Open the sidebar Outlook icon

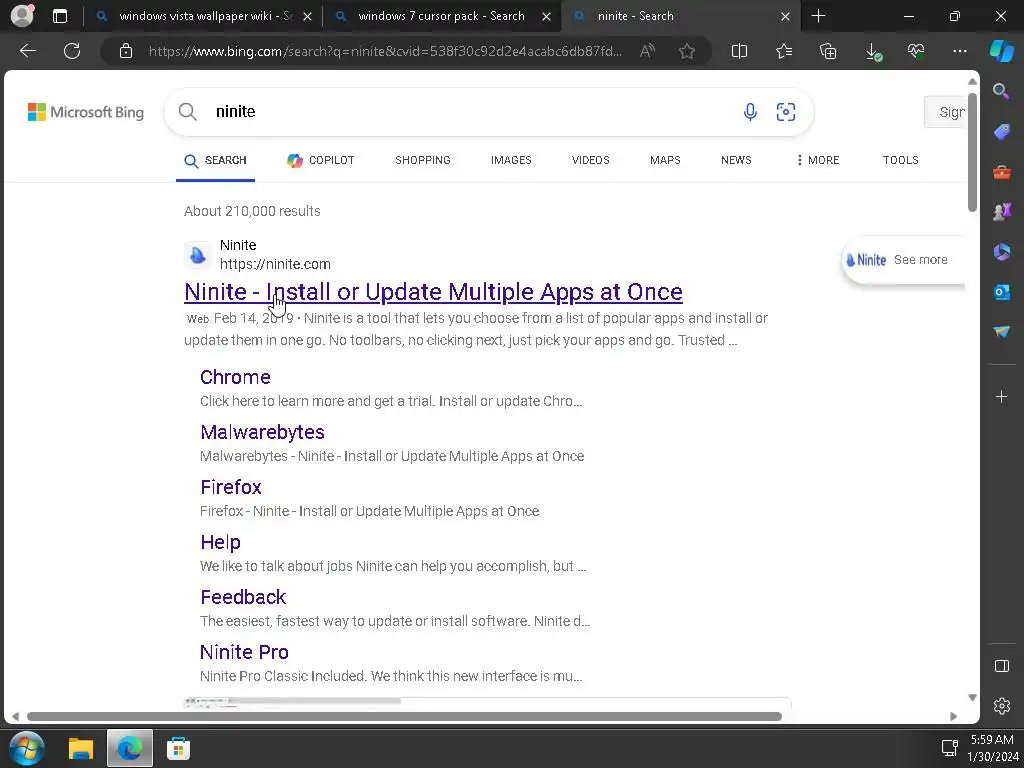(x=1001, y=292)
